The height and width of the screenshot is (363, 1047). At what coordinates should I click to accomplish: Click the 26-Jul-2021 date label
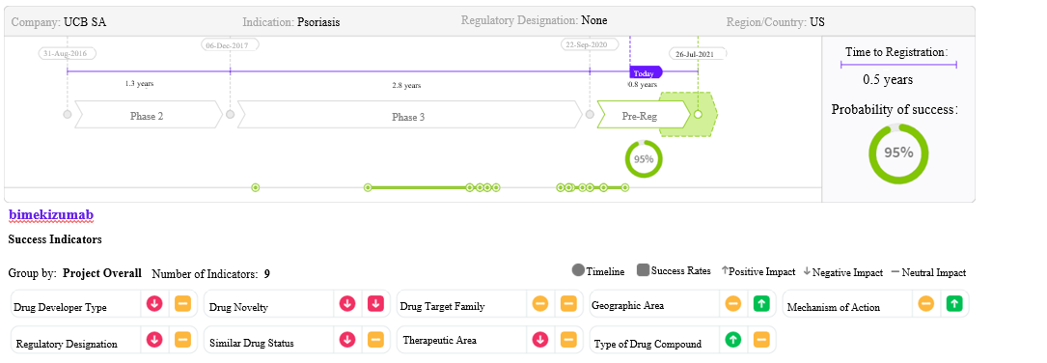(x=698, y=53)
